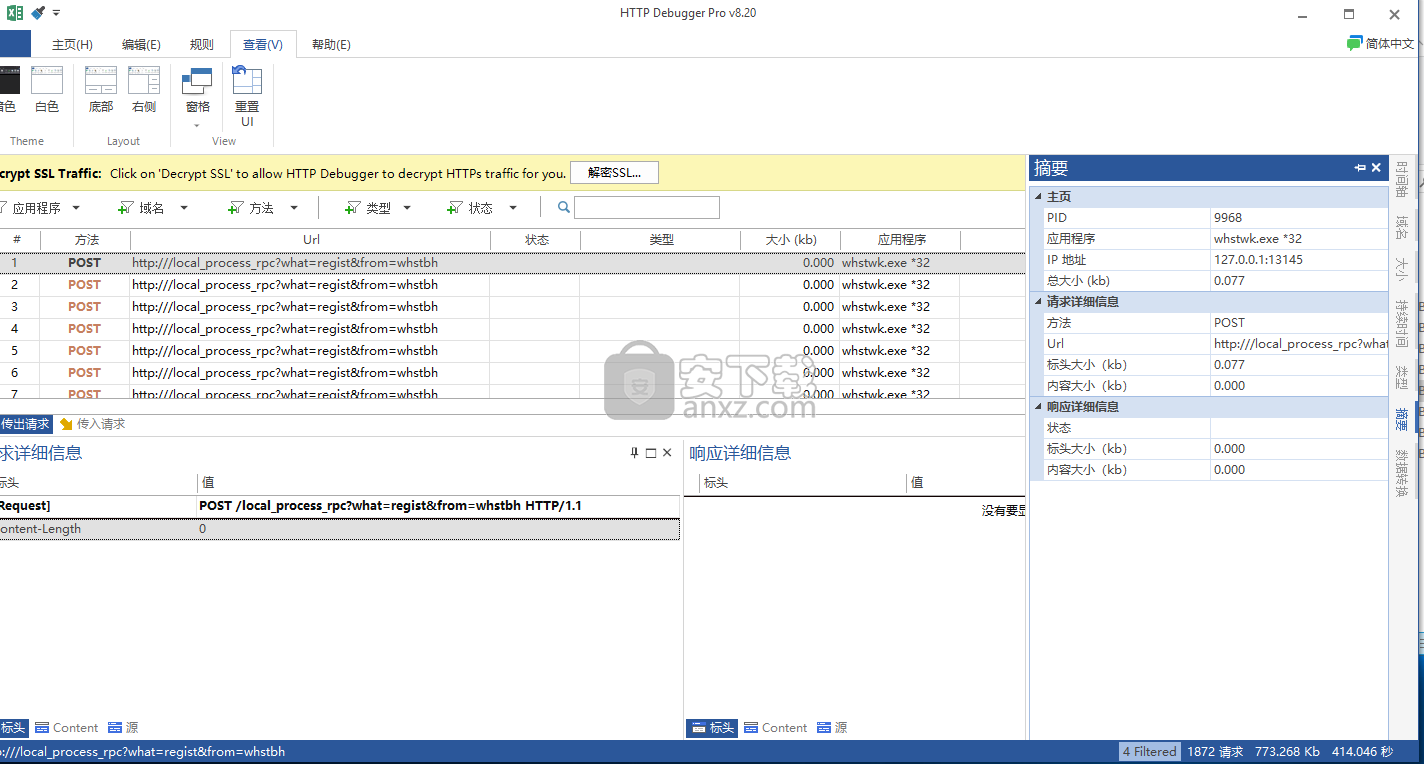This screenshot has height=764, width=1424.
Task: Open the 主页(H) ribbon tab
Action: pos(72,44)
